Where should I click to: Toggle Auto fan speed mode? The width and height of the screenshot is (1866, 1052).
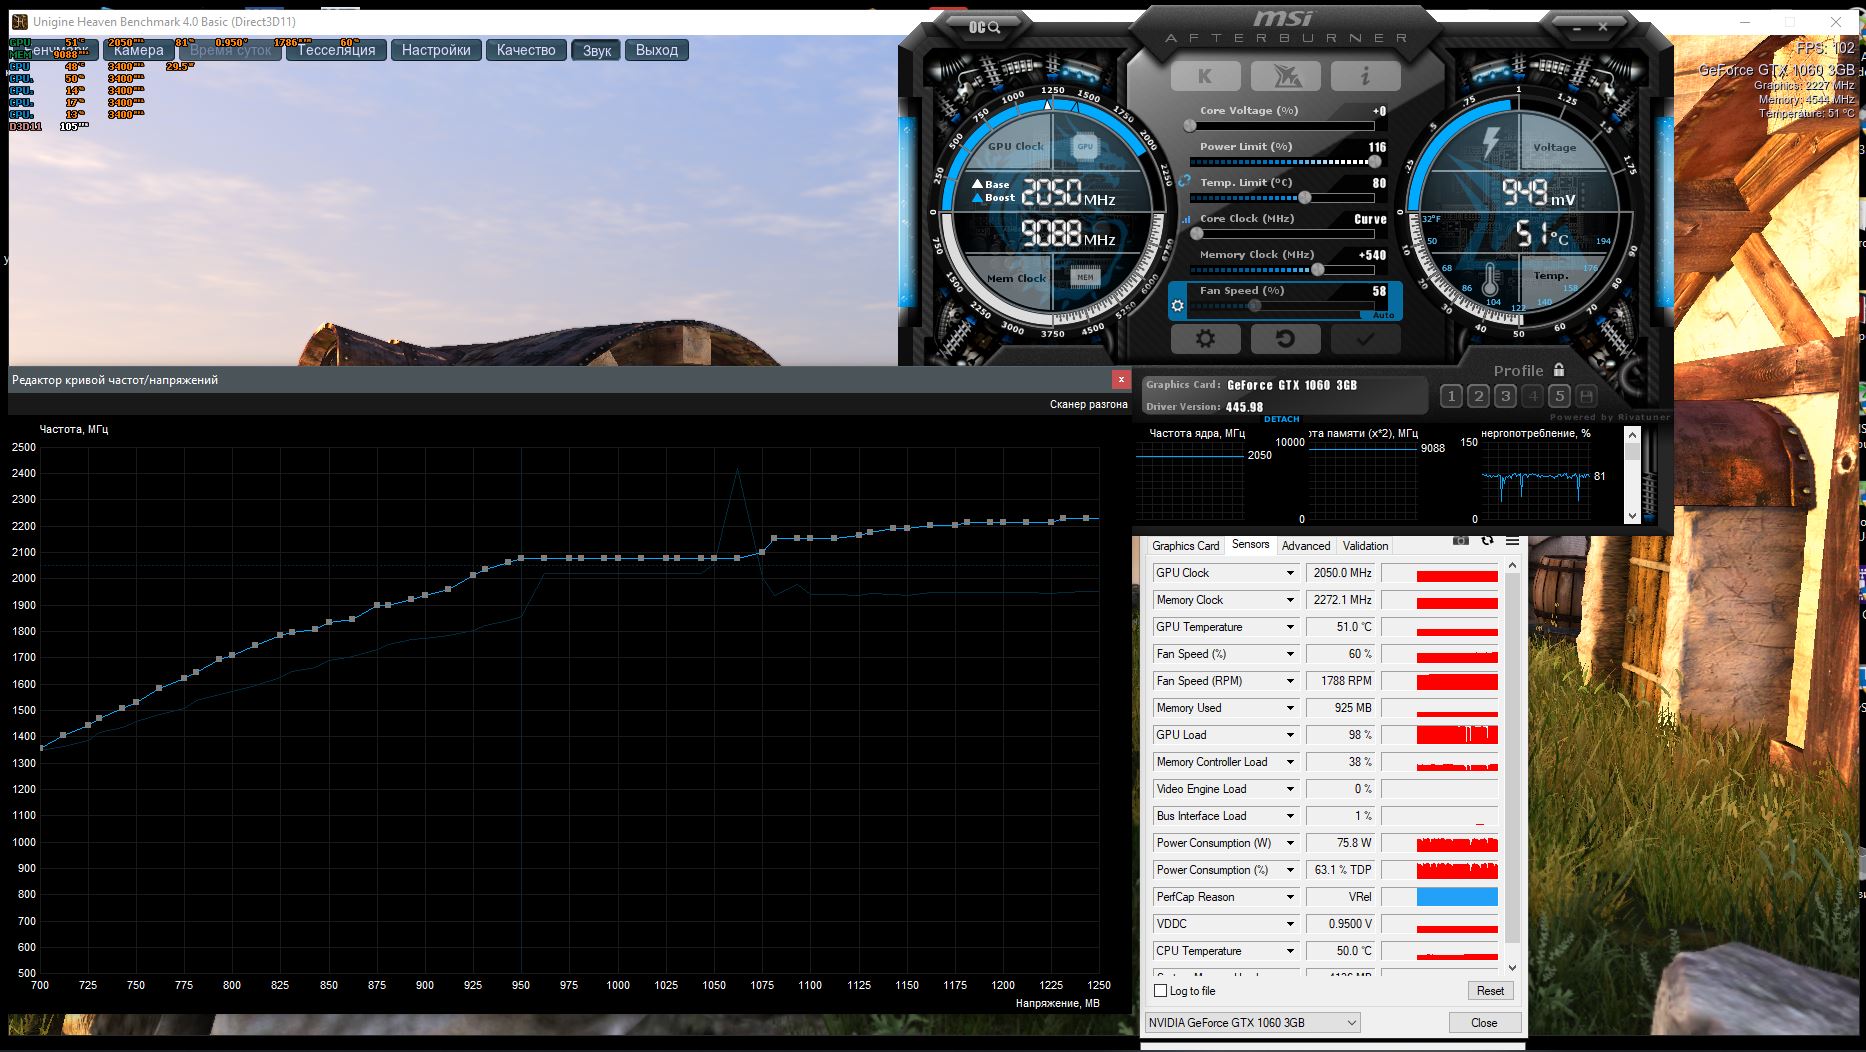pyautogui.click(x=1384, y=315)
